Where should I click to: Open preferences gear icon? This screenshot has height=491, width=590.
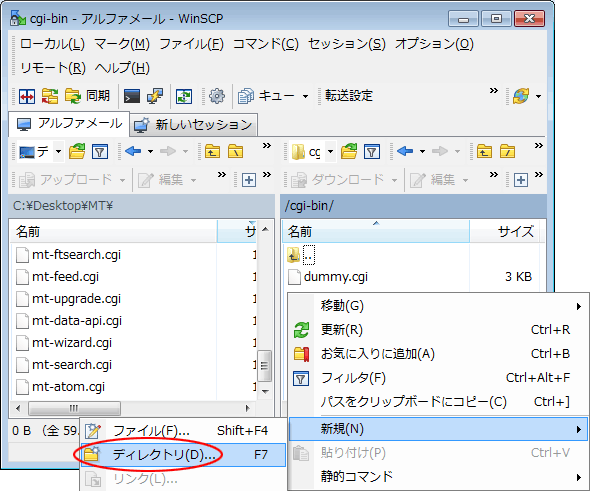(x=217, y=96)
